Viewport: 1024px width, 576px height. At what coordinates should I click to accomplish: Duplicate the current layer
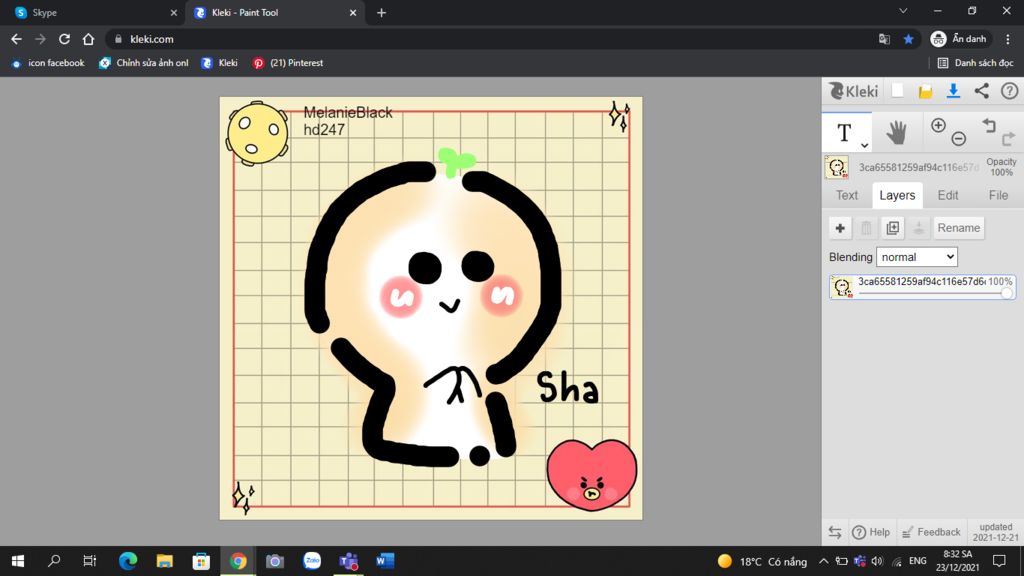pos(892,228)
